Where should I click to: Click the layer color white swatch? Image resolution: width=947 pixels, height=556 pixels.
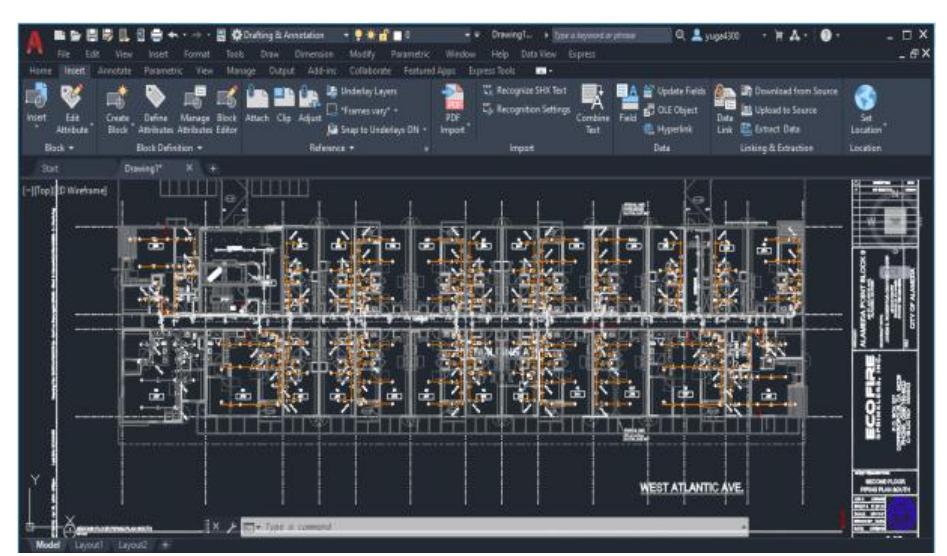[397, 36]
